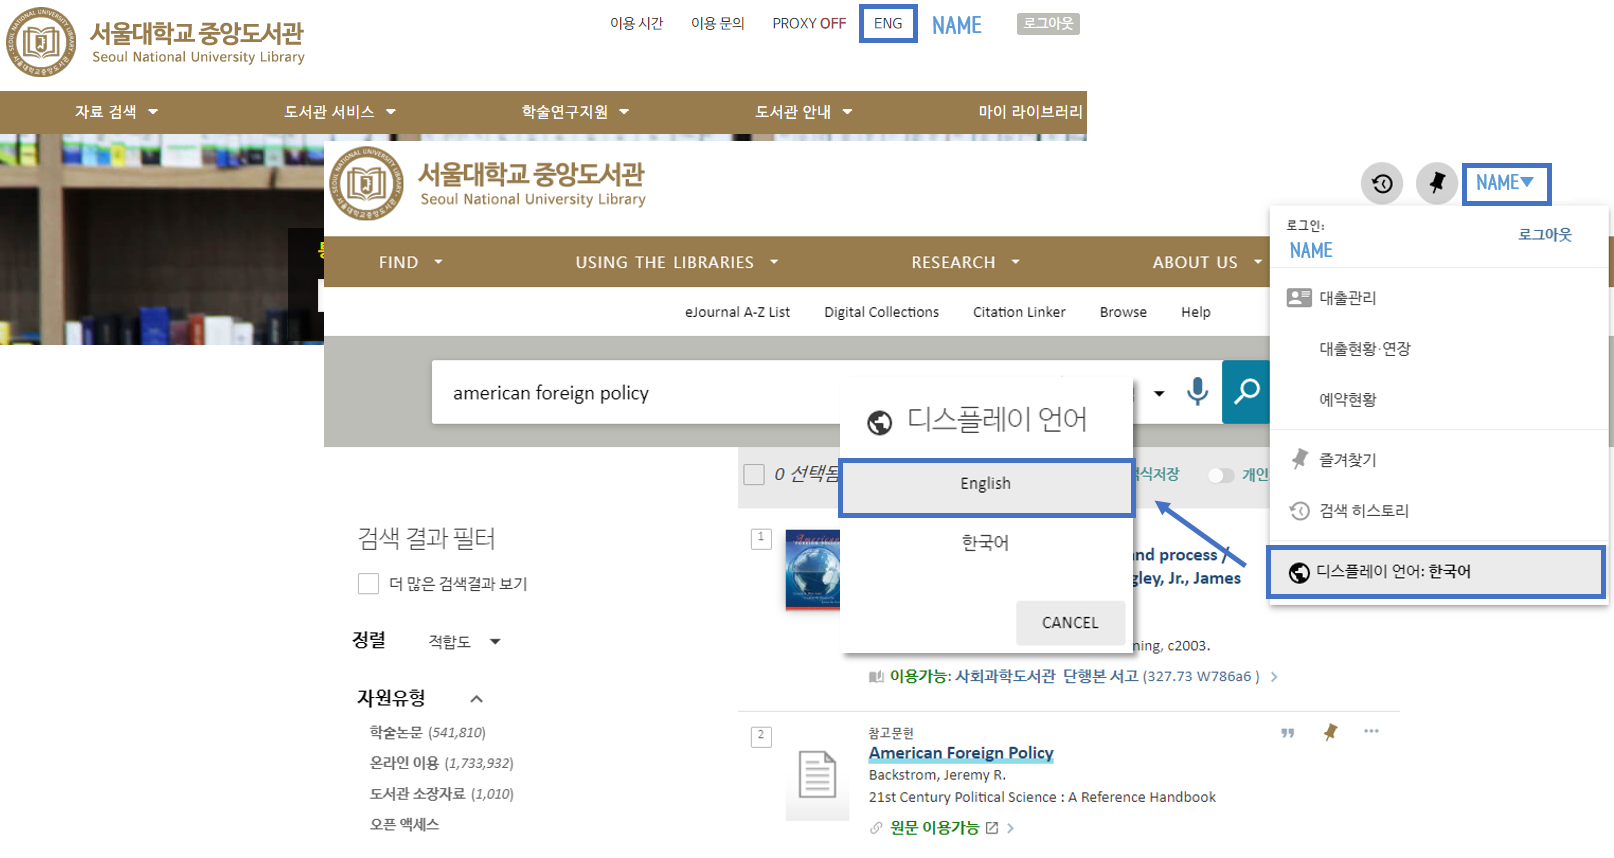Click the search history clock icon
Viewport: 1614px width, 858px height.
[x=1382, y=184]
